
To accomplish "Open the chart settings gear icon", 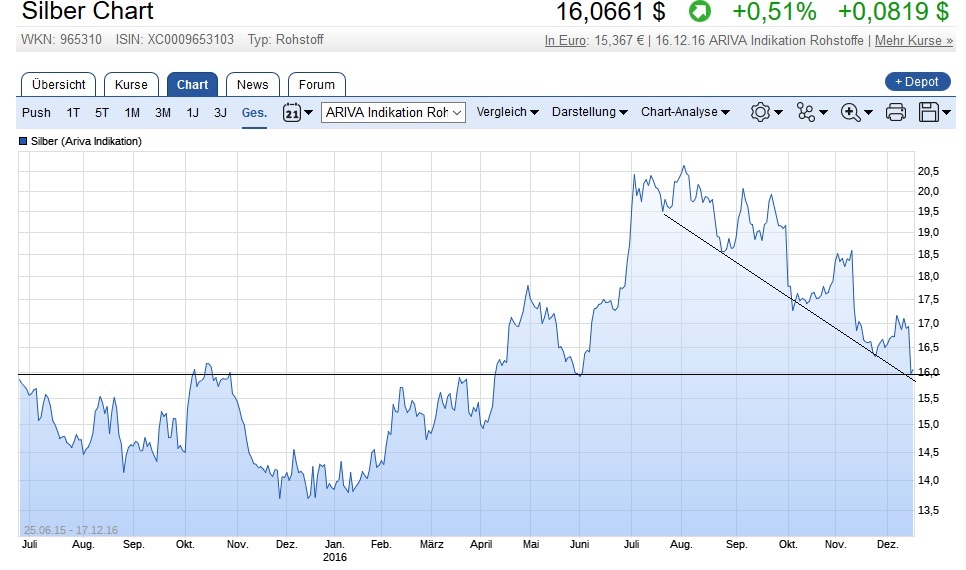I will coord(760,112).
